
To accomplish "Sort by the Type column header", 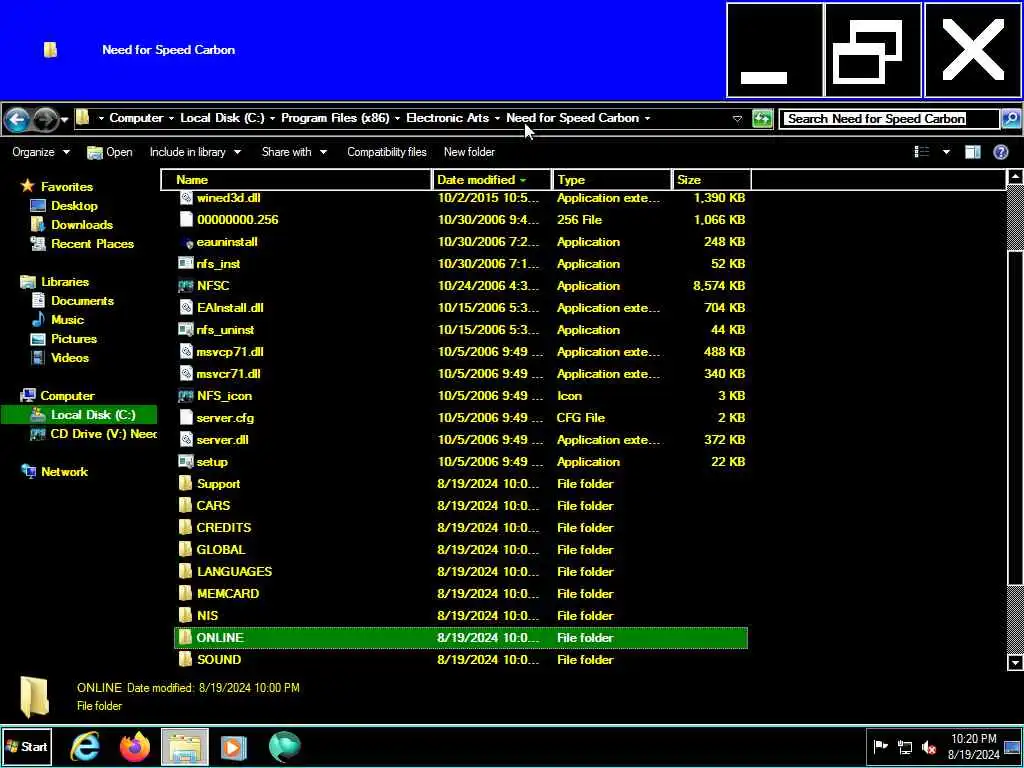I will (x=612, y=180).
